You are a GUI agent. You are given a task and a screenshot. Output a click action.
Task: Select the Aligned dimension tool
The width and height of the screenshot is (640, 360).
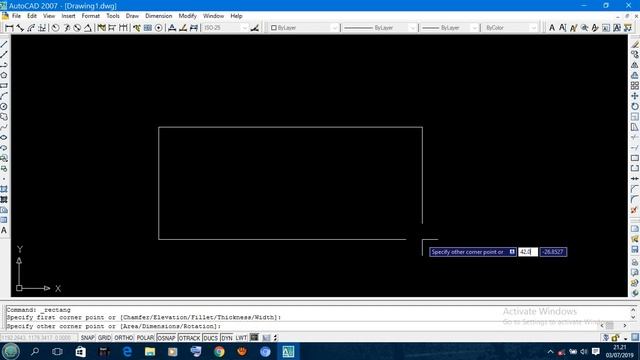click(20, 28)
